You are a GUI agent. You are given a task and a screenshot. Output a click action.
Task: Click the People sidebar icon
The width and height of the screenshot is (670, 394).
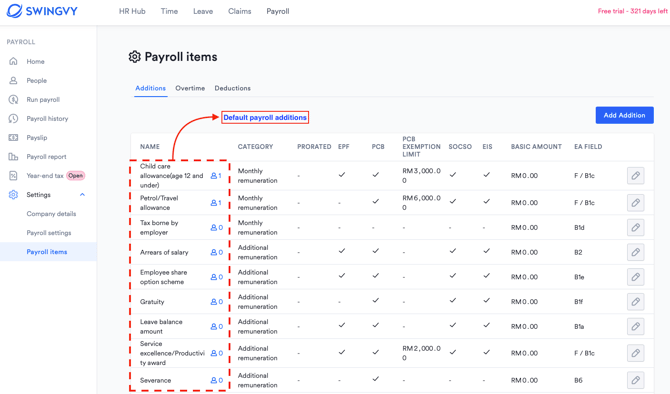(13, 80)
